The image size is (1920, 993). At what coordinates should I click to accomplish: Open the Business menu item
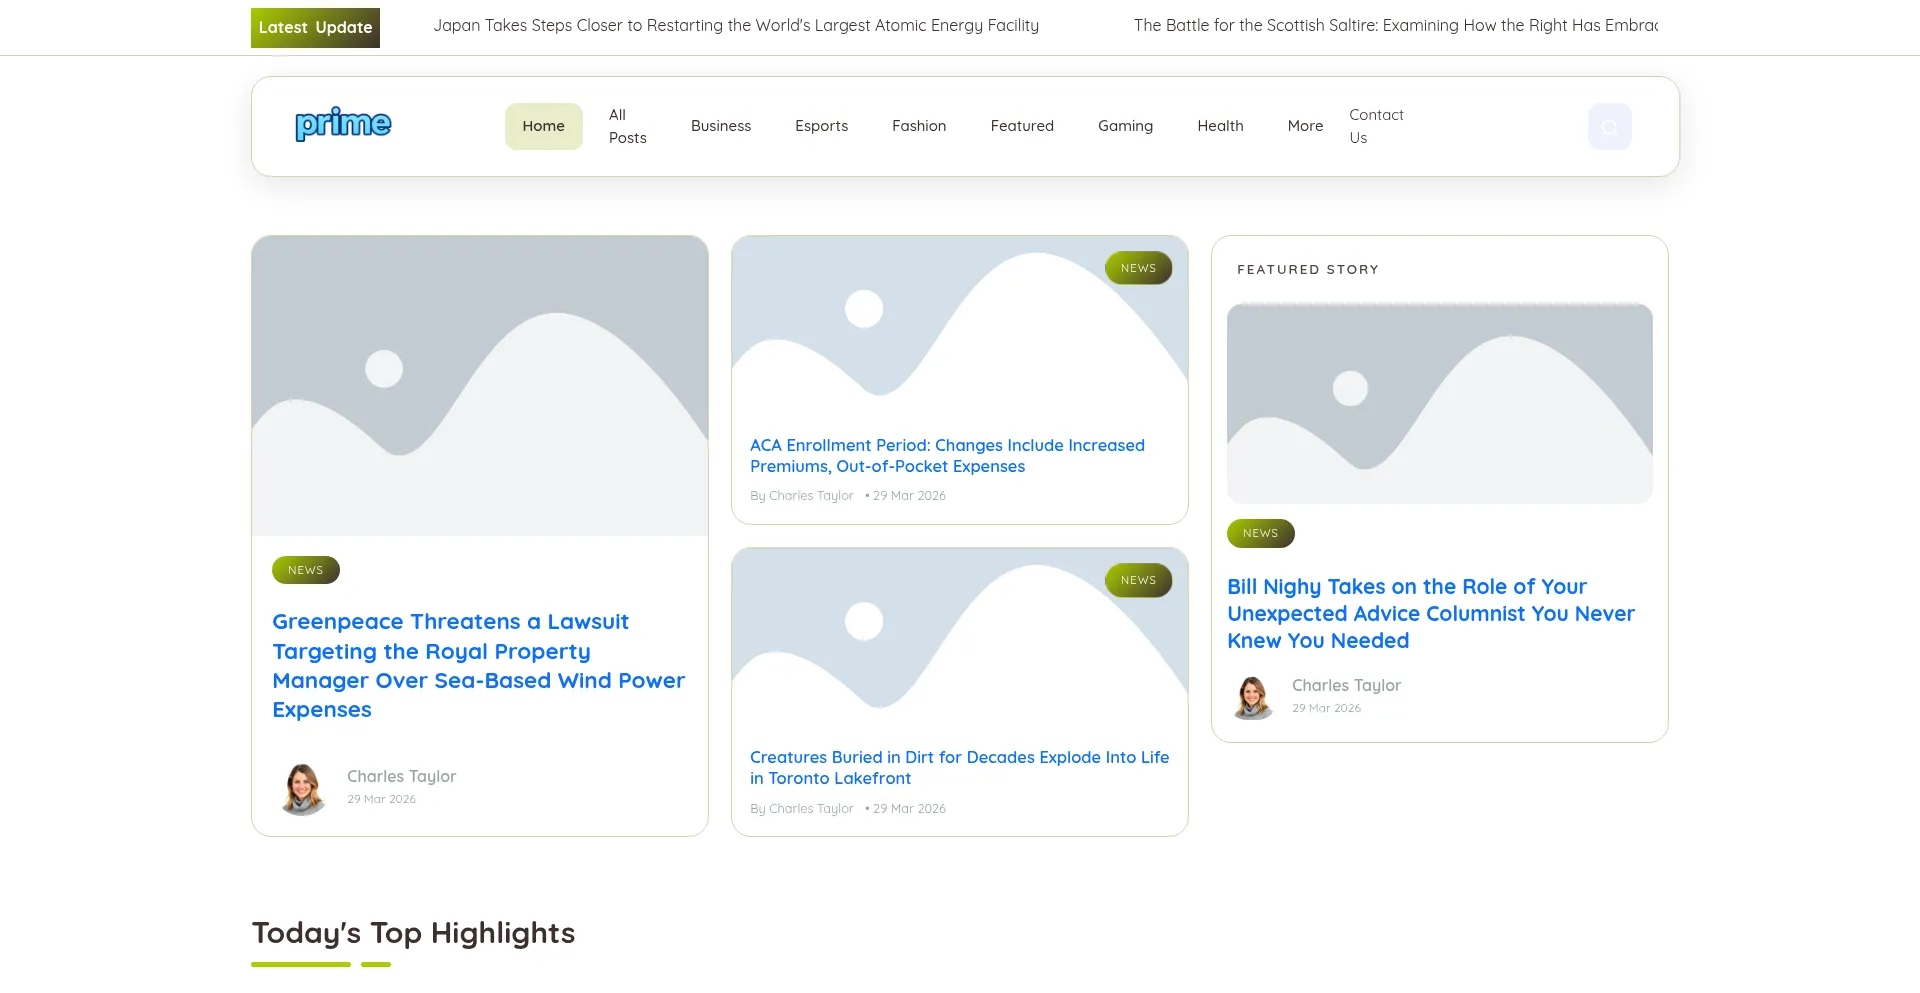[x=720, y=126]
